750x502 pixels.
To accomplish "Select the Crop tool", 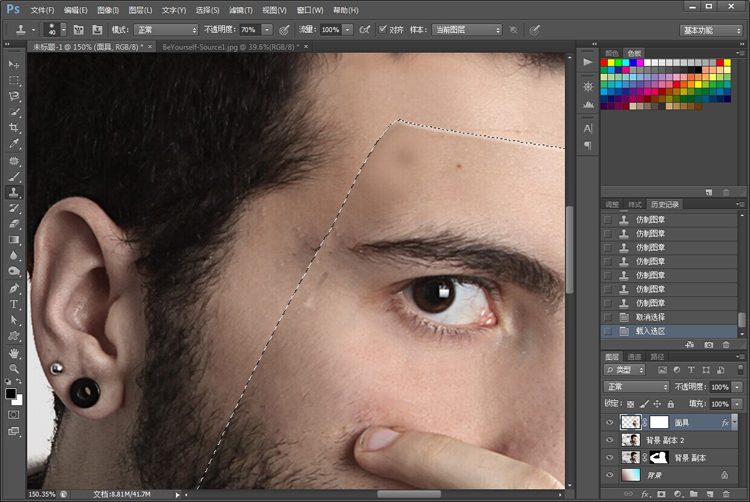I will (14, 128).
